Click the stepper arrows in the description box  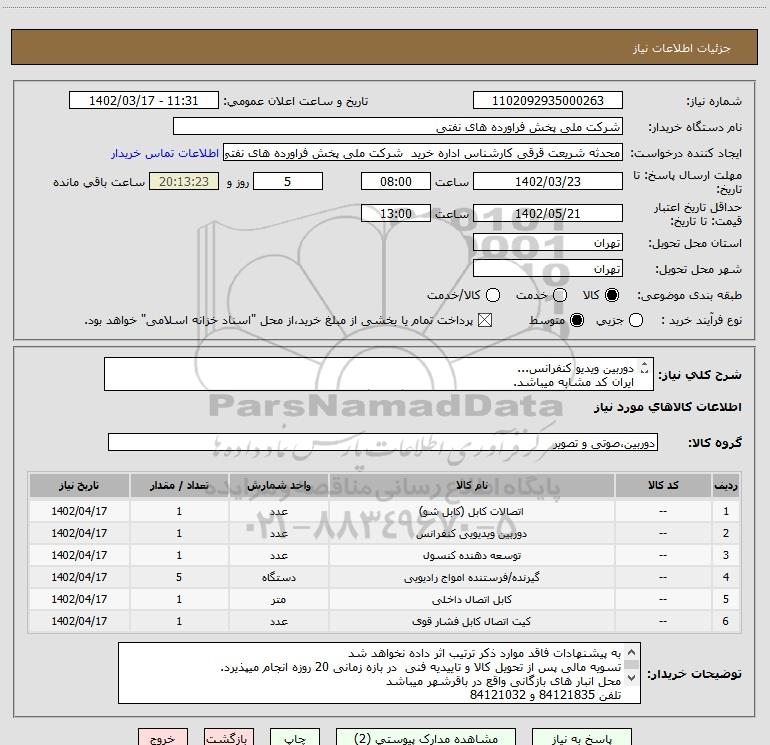click(x=645, y=367)
